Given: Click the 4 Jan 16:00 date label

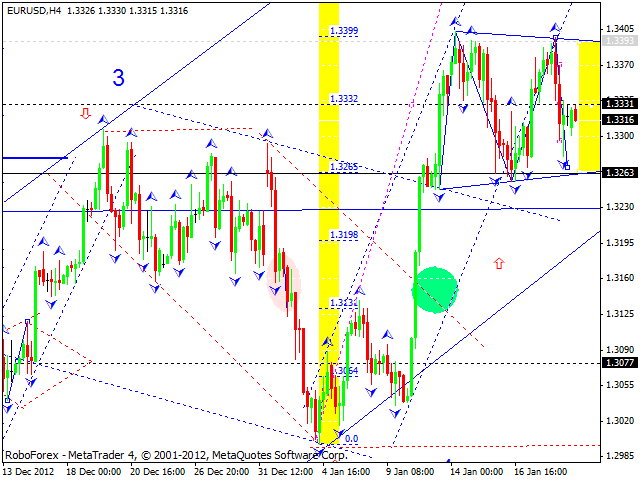Looking at the screenshot, I should coord(346,472).
